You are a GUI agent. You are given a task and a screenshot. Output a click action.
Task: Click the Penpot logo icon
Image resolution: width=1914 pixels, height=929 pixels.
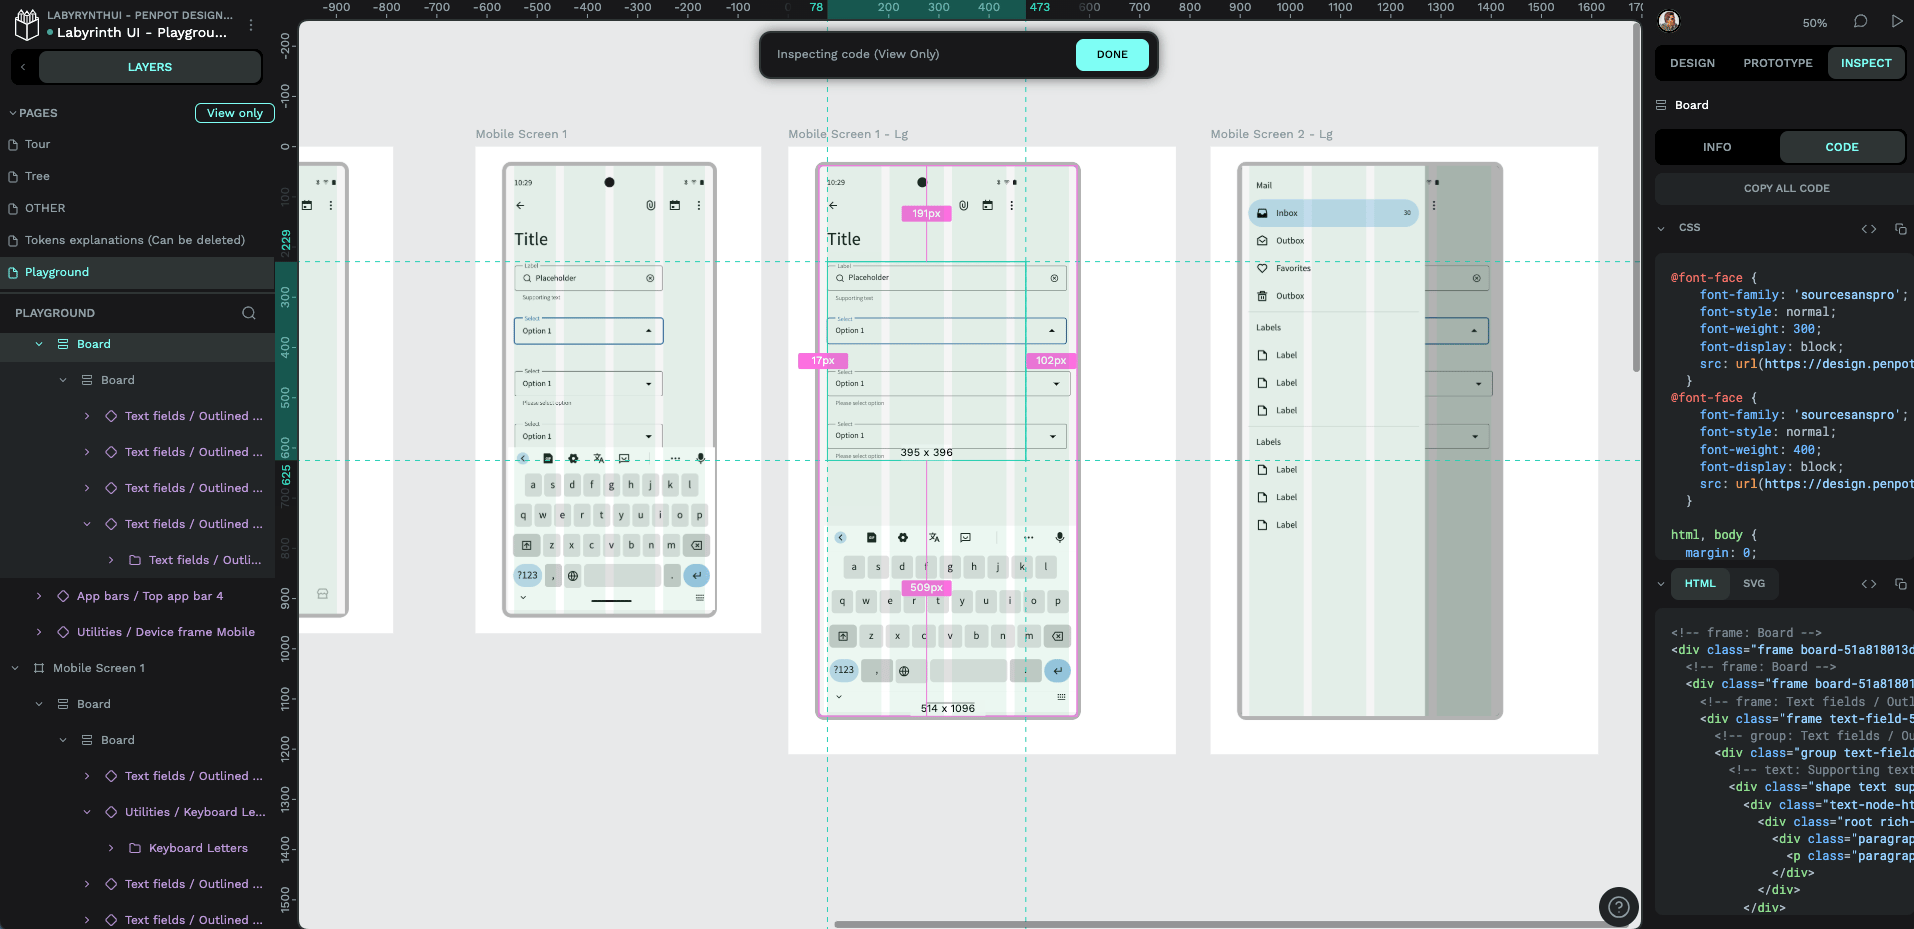(x=27, y=24)
